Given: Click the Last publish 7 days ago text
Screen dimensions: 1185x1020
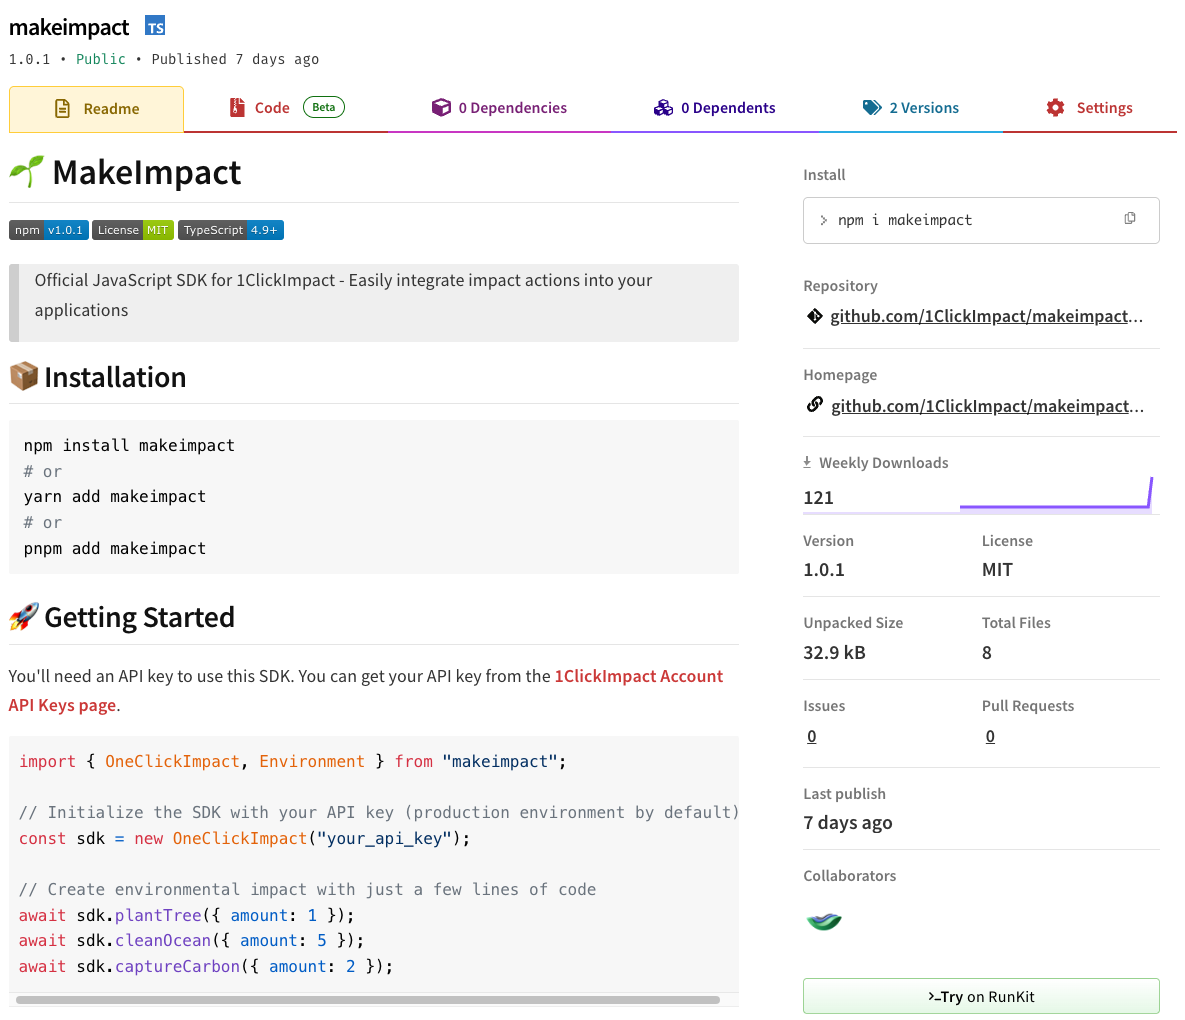Looking at the screenshot, I should click(x=848, y=822).
